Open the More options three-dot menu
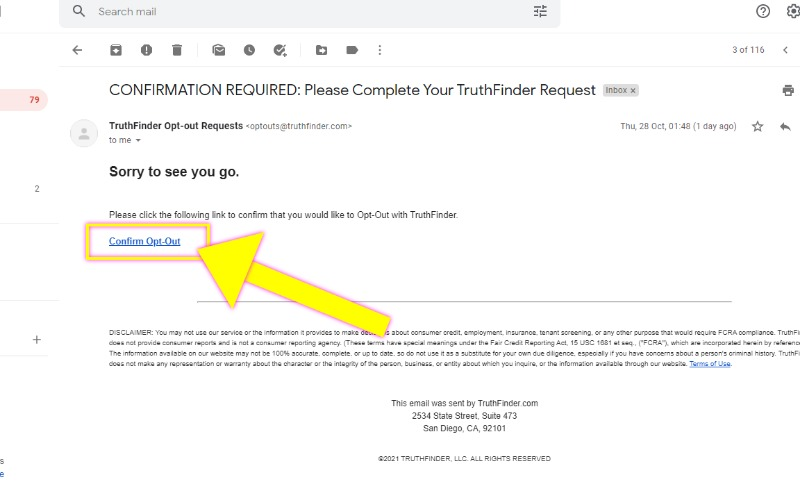Viewport: 800px width, 500px height. click(x=380, y=50)
